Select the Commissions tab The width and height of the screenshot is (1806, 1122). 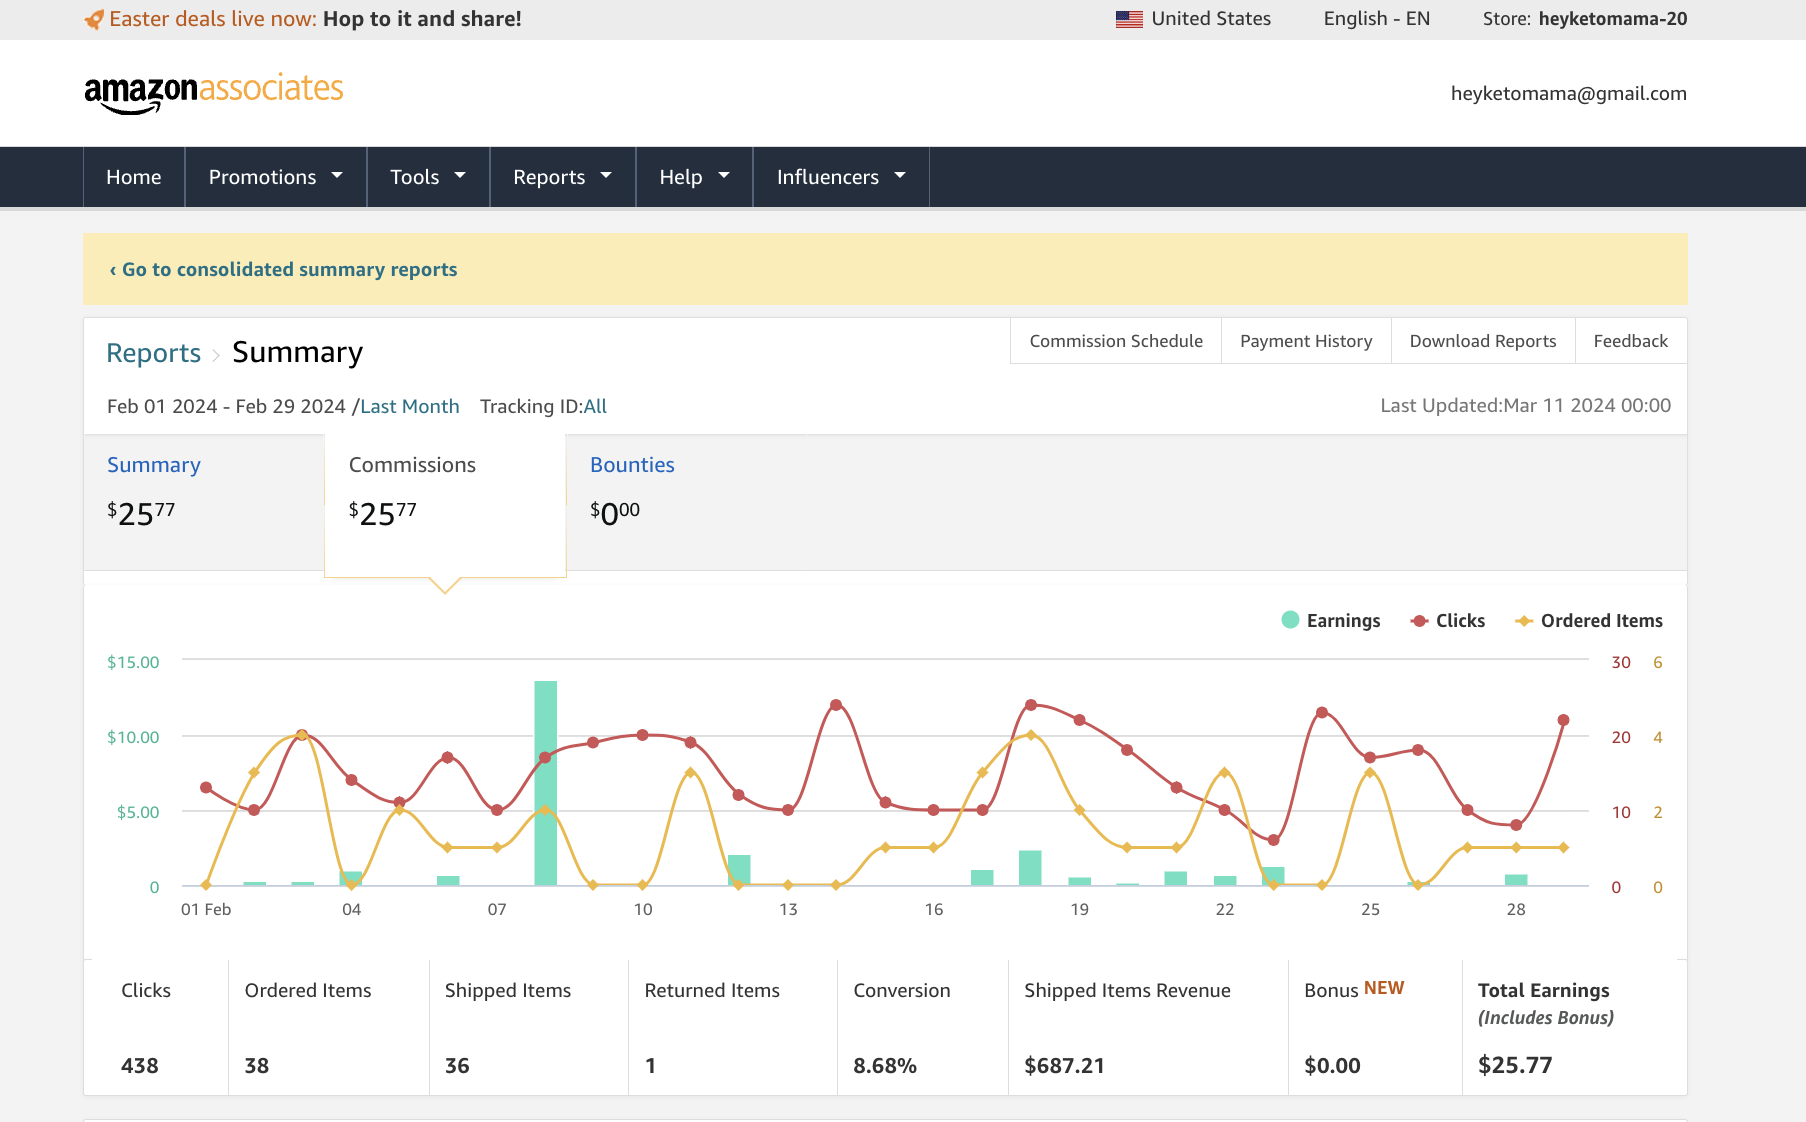pyautogui.click(x=445, y=505)
